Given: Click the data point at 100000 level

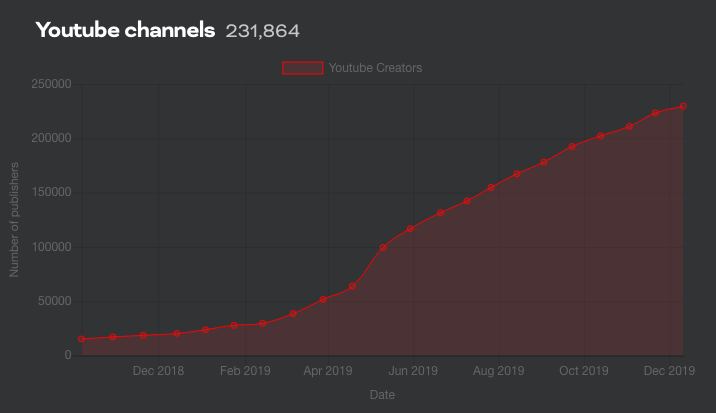Looking at the screenshot, I should point(383,247).
